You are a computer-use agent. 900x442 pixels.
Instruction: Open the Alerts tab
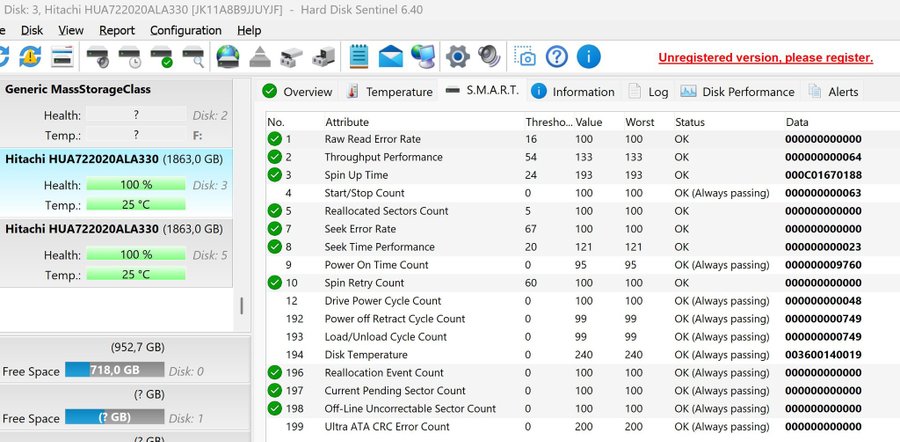tap(831, 92)
